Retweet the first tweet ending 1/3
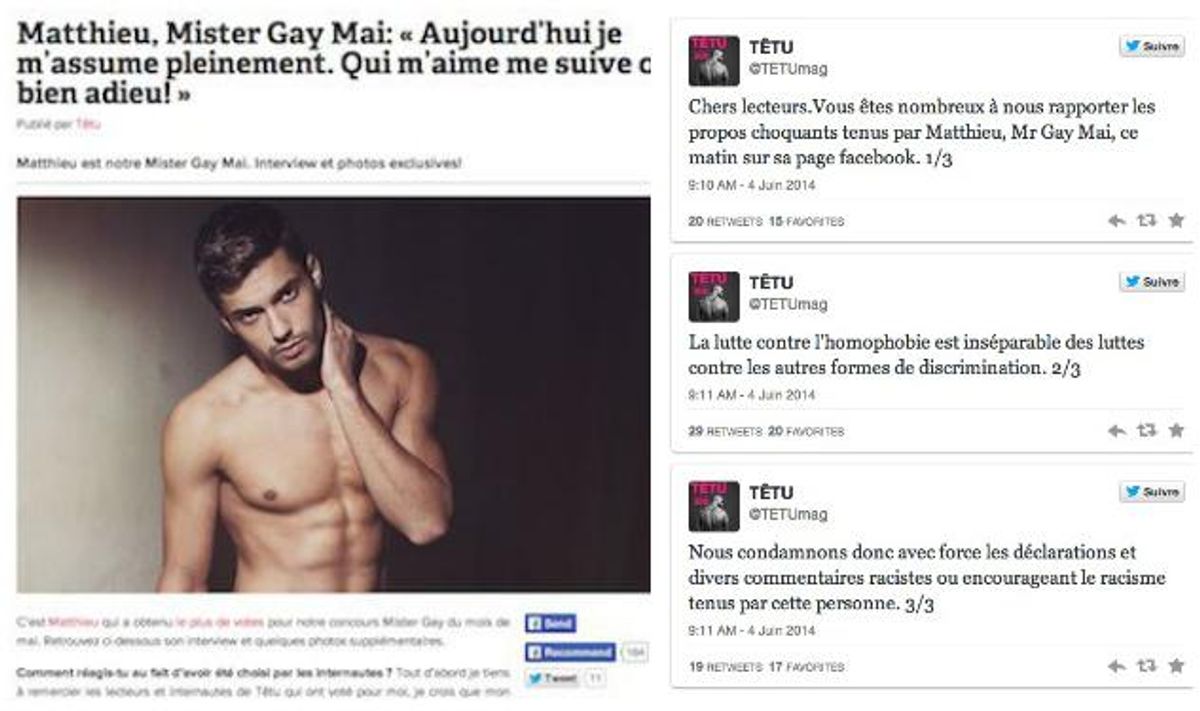This screenshot has height=711, width=1200. (x=1147, y=221)
